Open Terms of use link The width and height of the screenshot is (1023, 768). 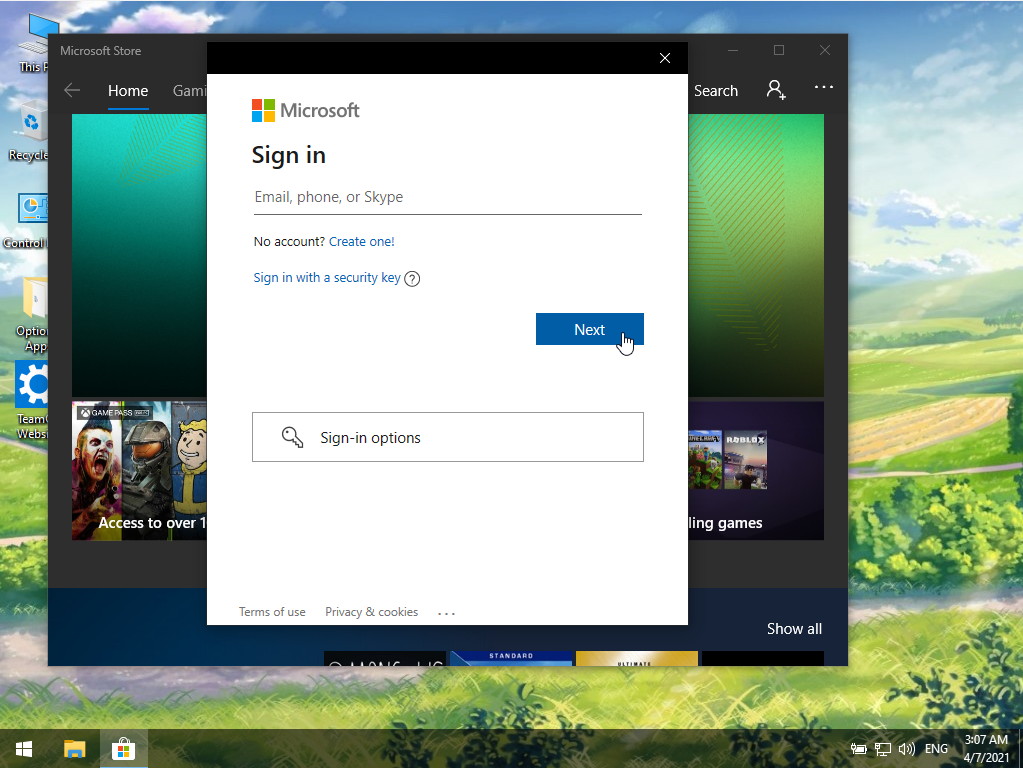point(272,612)
